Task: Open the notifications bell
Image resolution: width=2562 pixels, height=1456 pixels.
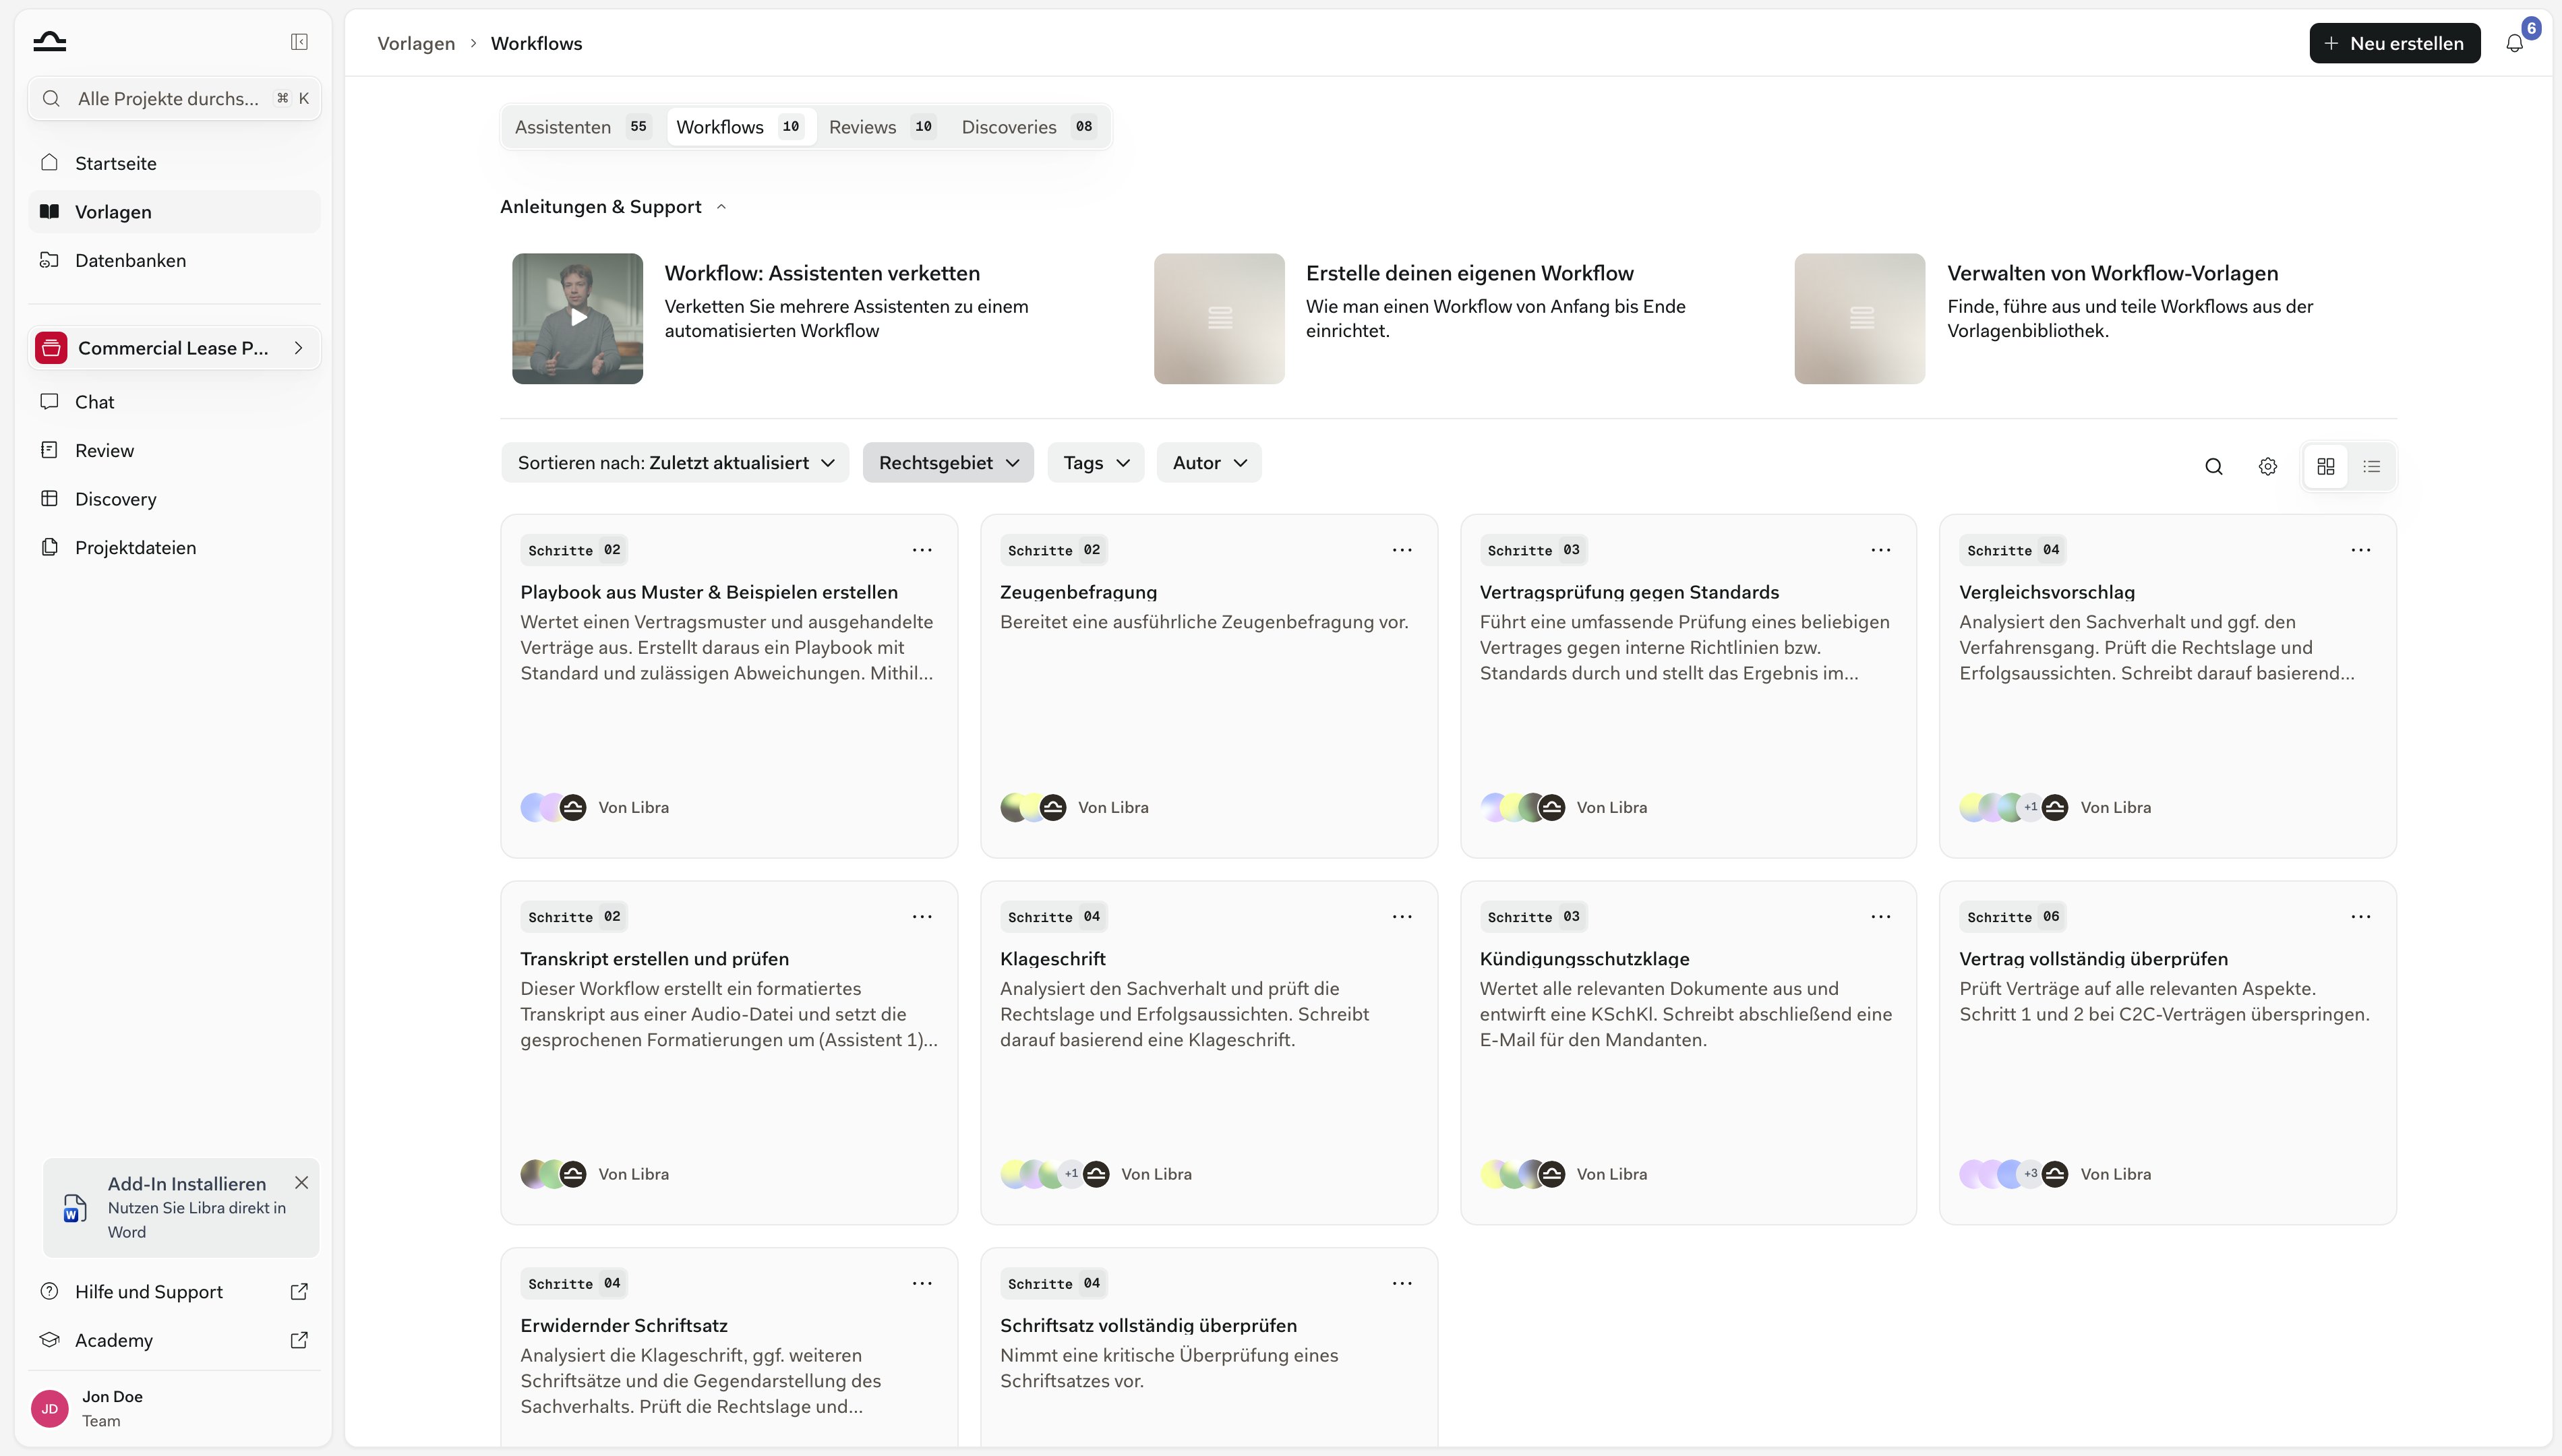Action: click(x=2514, y=43)
